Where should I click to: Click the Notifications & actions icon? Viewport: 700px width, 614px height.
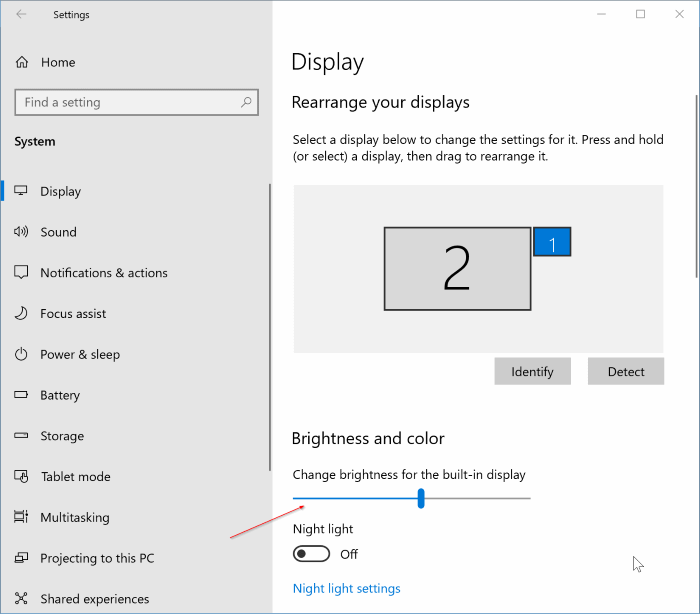21,273
